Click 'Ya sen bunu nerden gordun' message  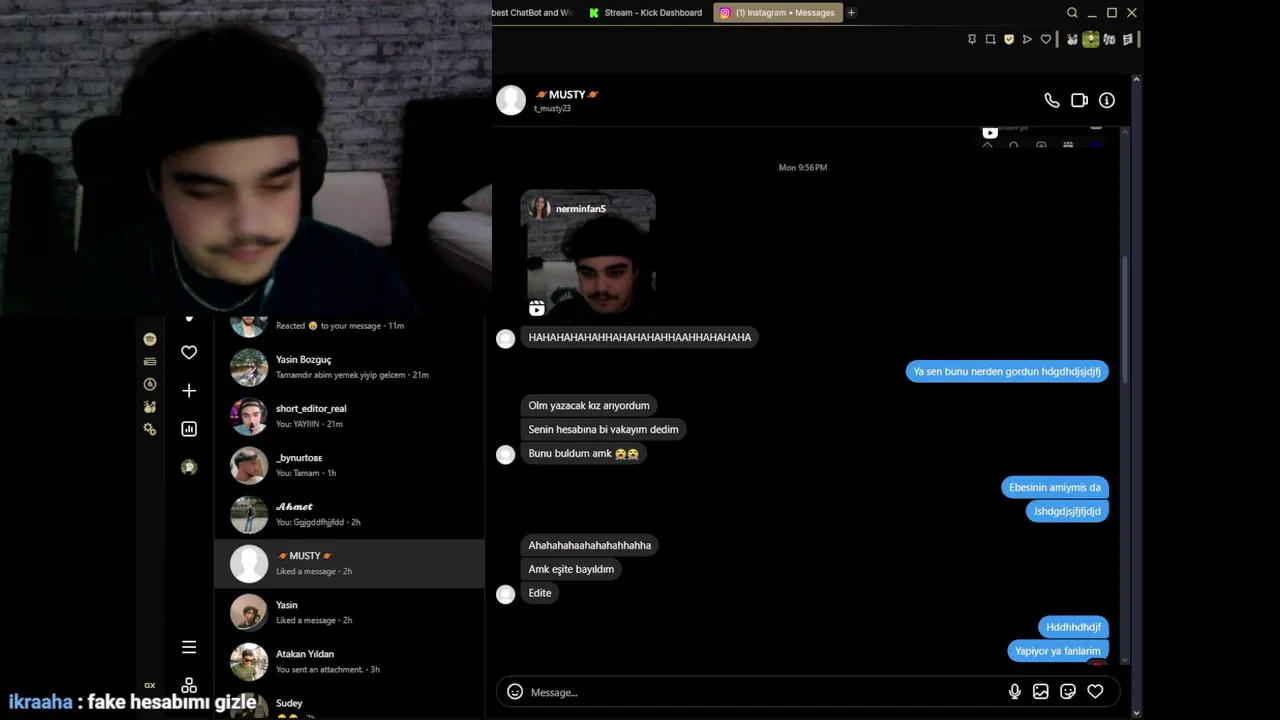[1007, 371]
